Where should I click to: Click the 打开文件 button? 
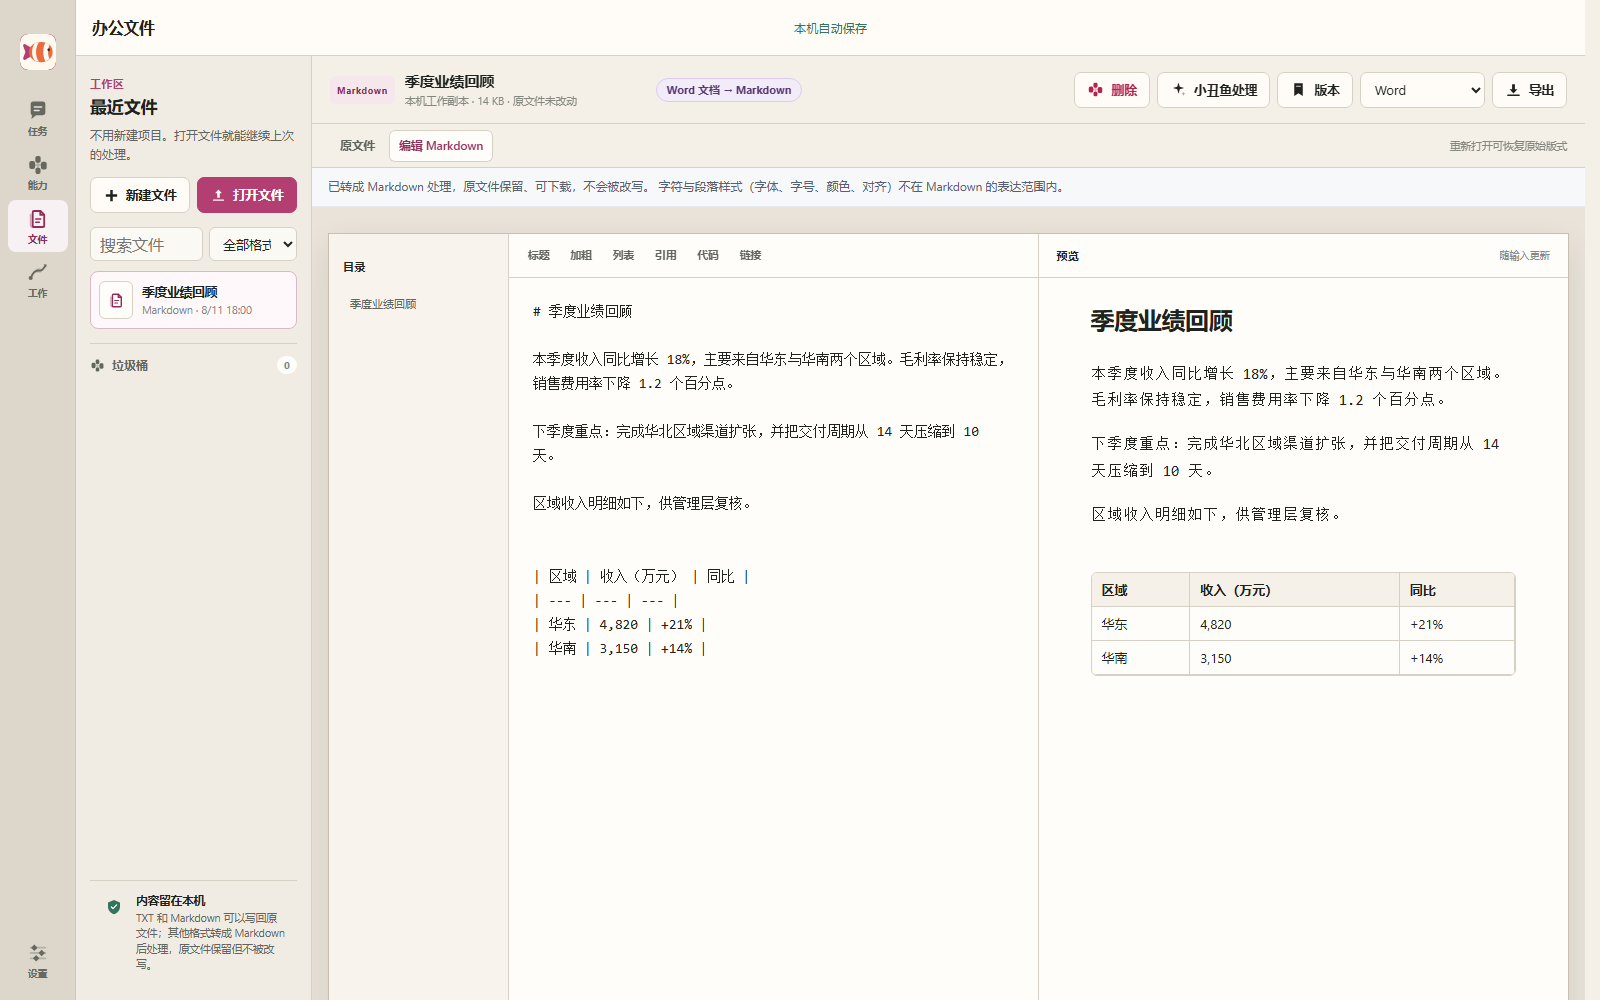(247, 195)
